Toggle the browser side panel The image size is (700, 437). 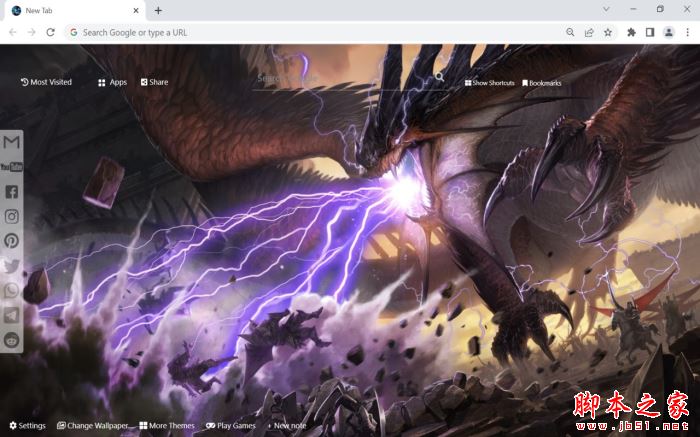650,32
